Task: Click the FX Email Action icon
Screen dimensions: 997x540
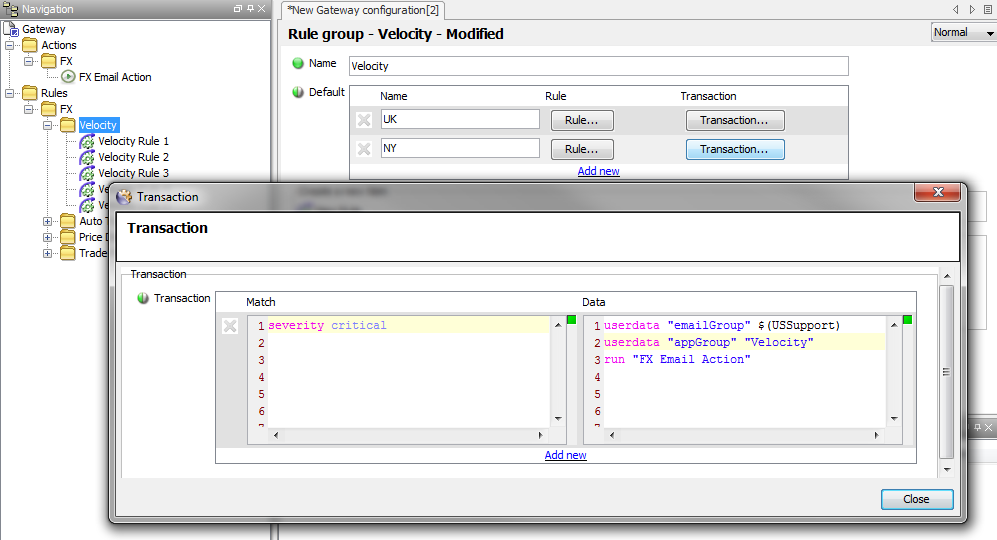Action: click(68, 77)
